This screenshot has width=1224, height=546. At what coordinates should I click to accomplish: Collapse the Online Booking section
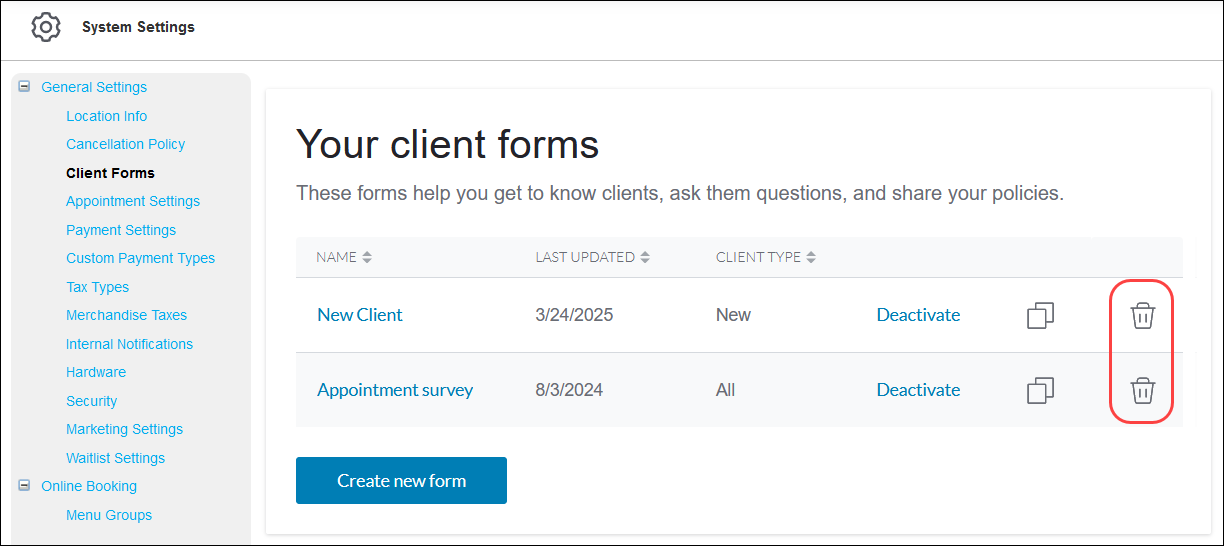pyautogui.click(x=24, y=486)
